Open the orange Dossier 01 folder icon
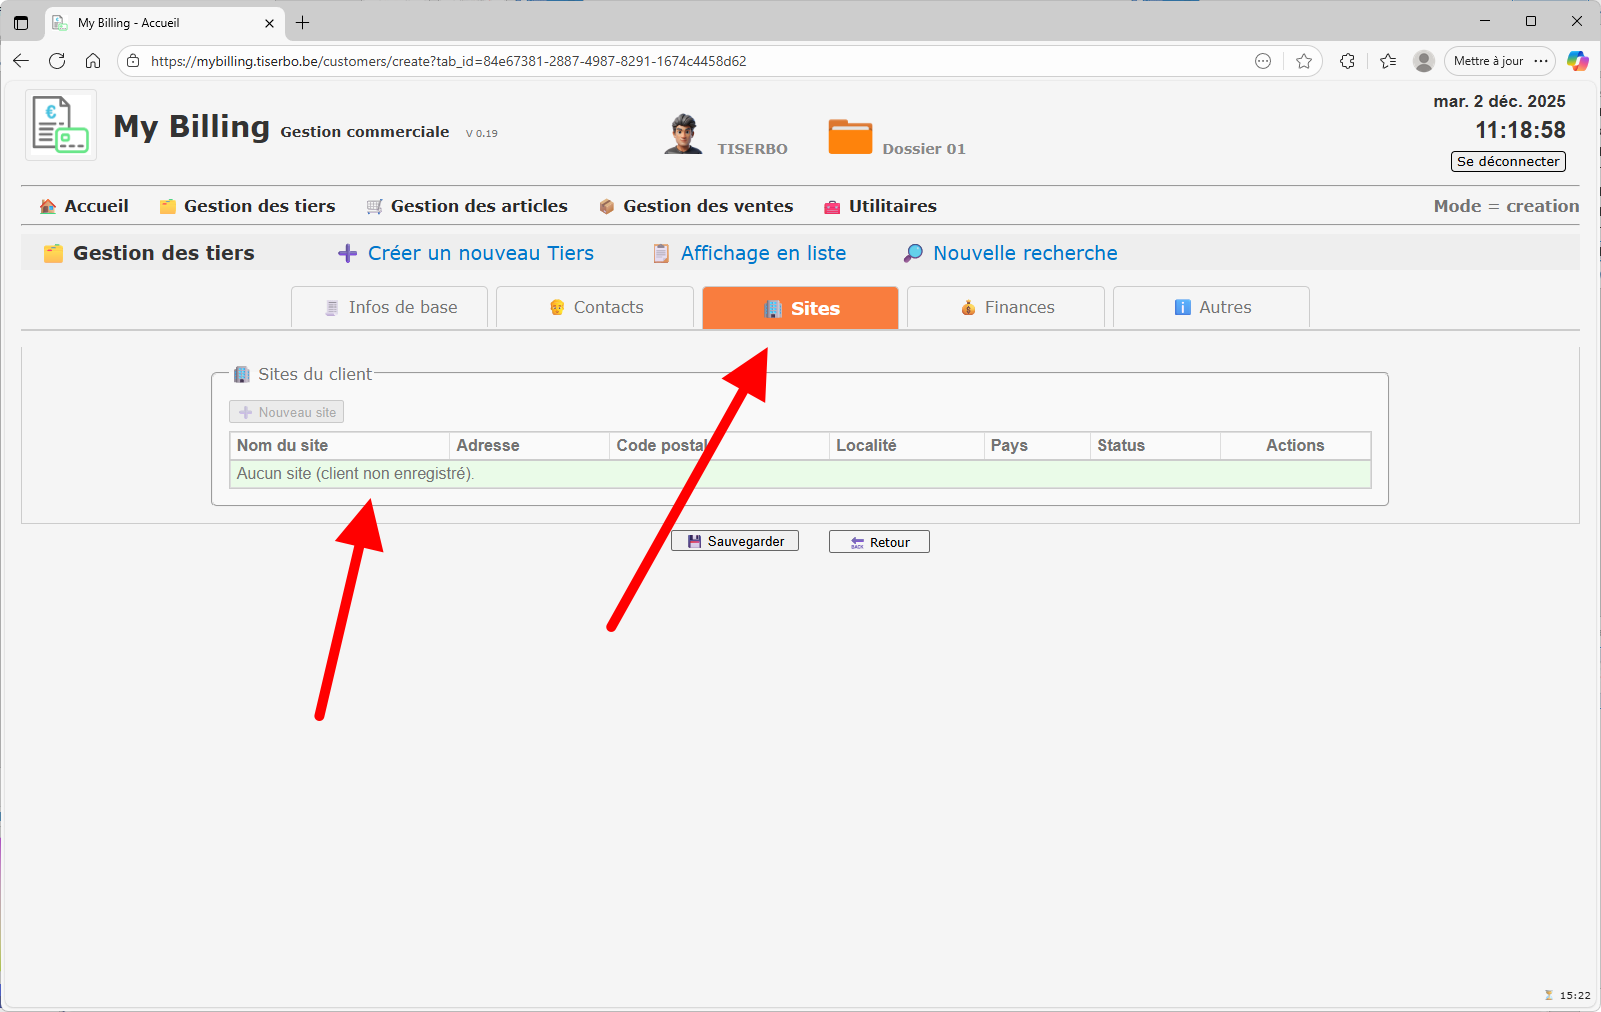 coord(850,137)
